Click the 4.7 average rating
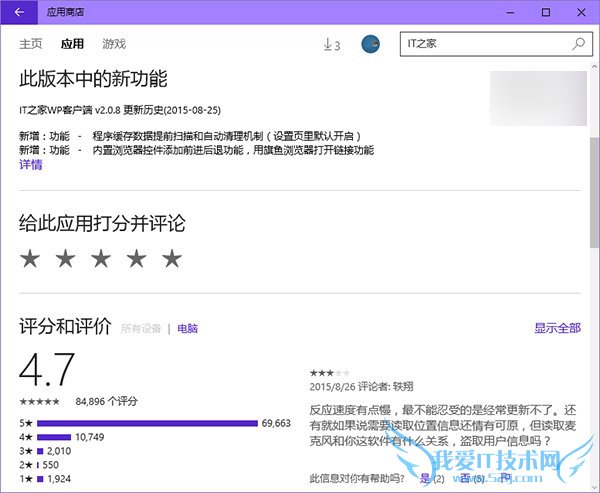Screen dimensions: 600x493 (47, 369)
